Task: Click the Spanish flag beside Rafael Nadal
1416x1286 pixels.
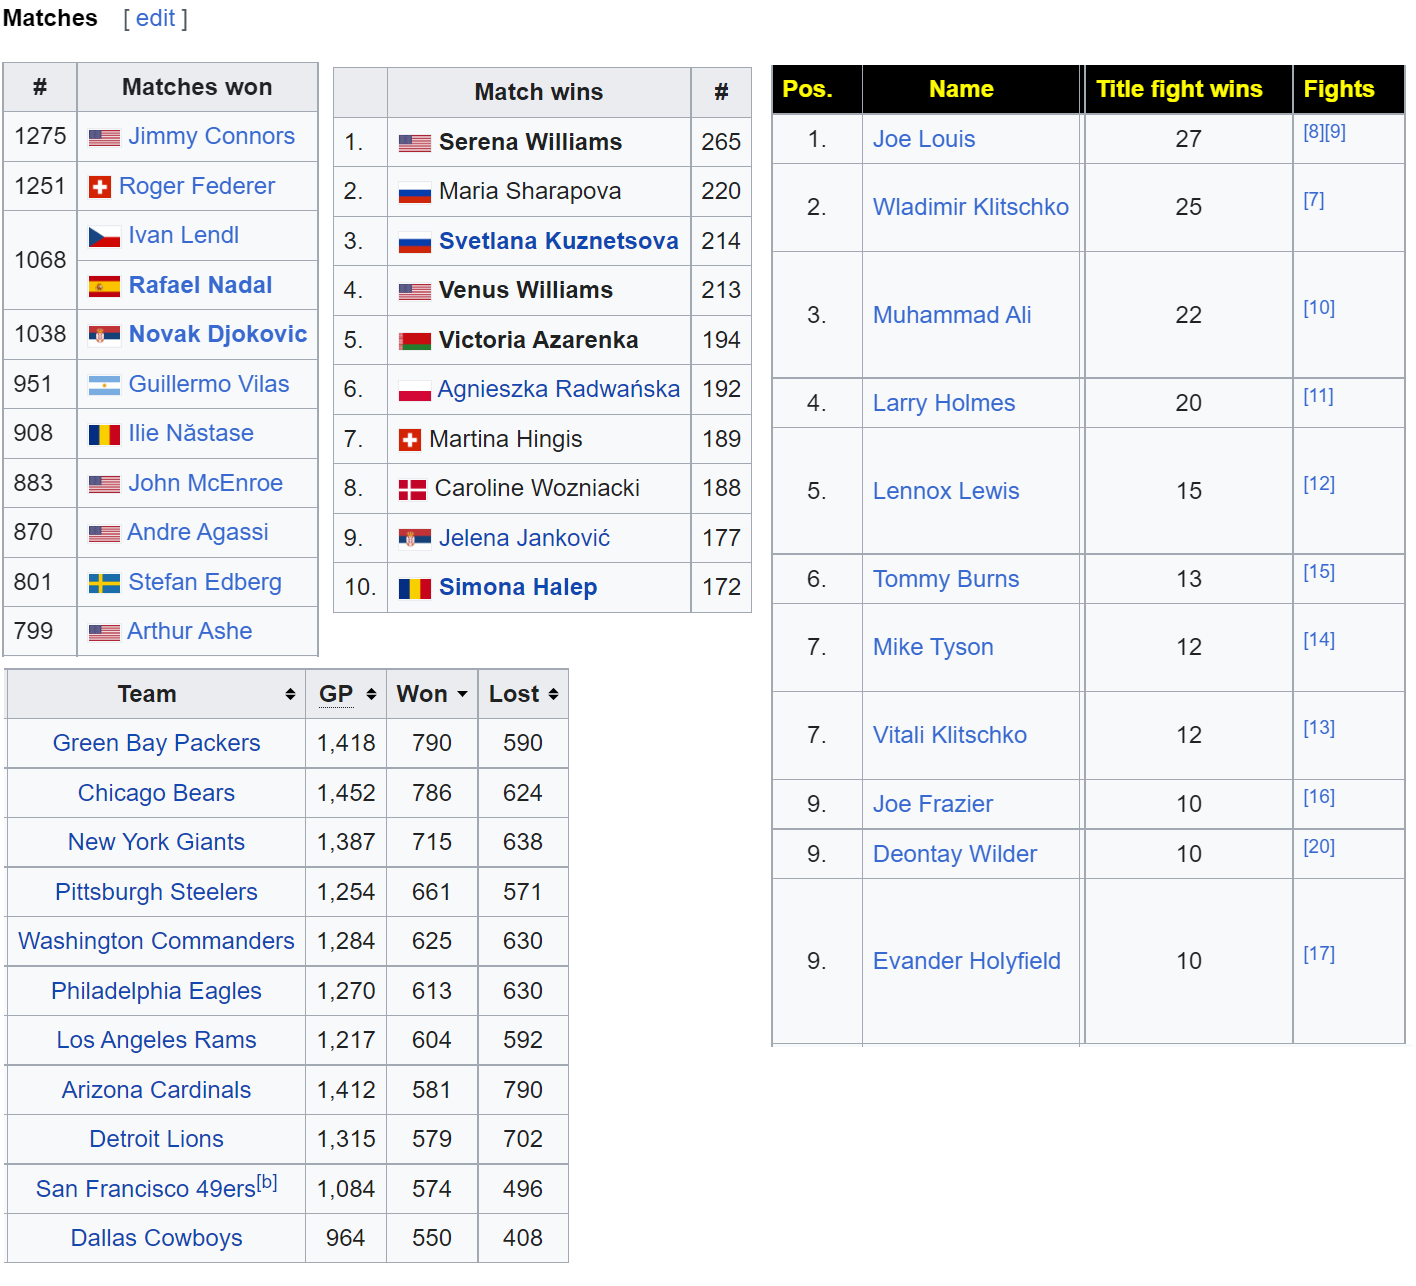Action: pos(104,287)
